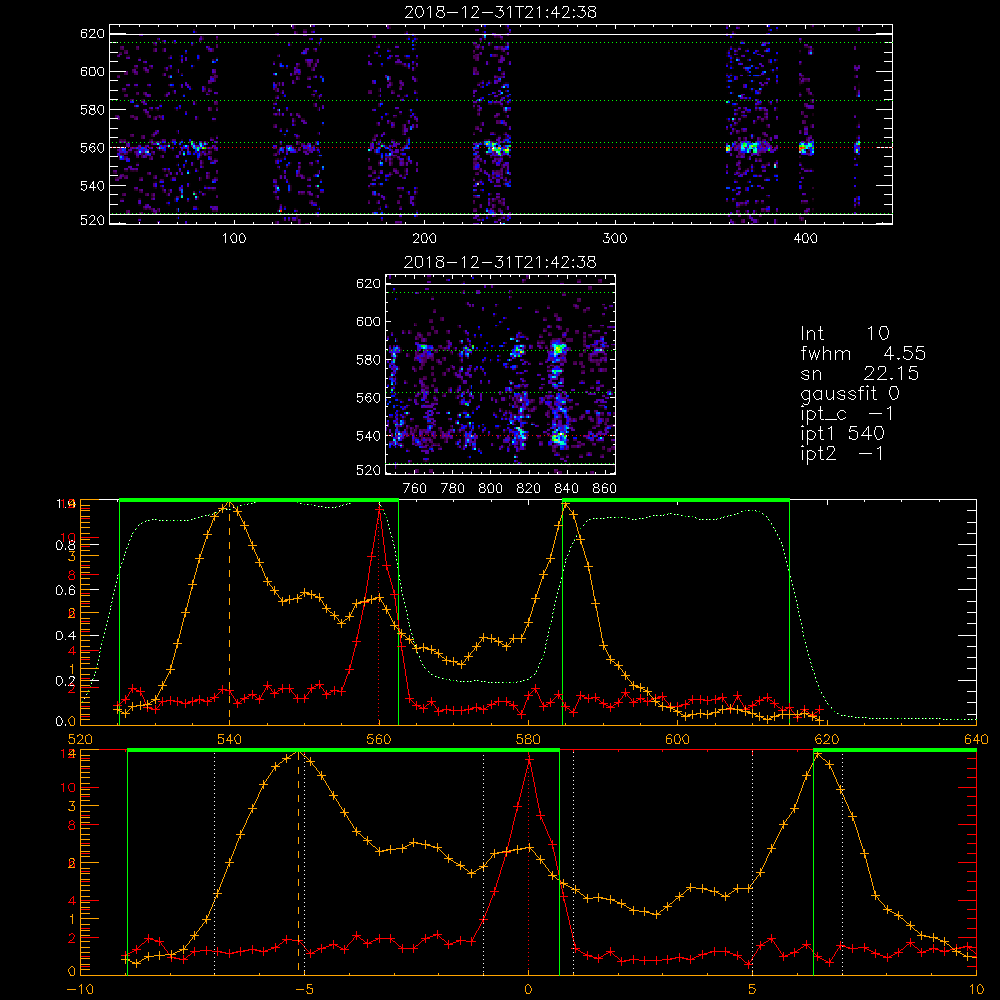This screenshot has height=1000, width=1000.
Task: Select the 'gaussfit 0' parameter line
Action: click(850, 393)
